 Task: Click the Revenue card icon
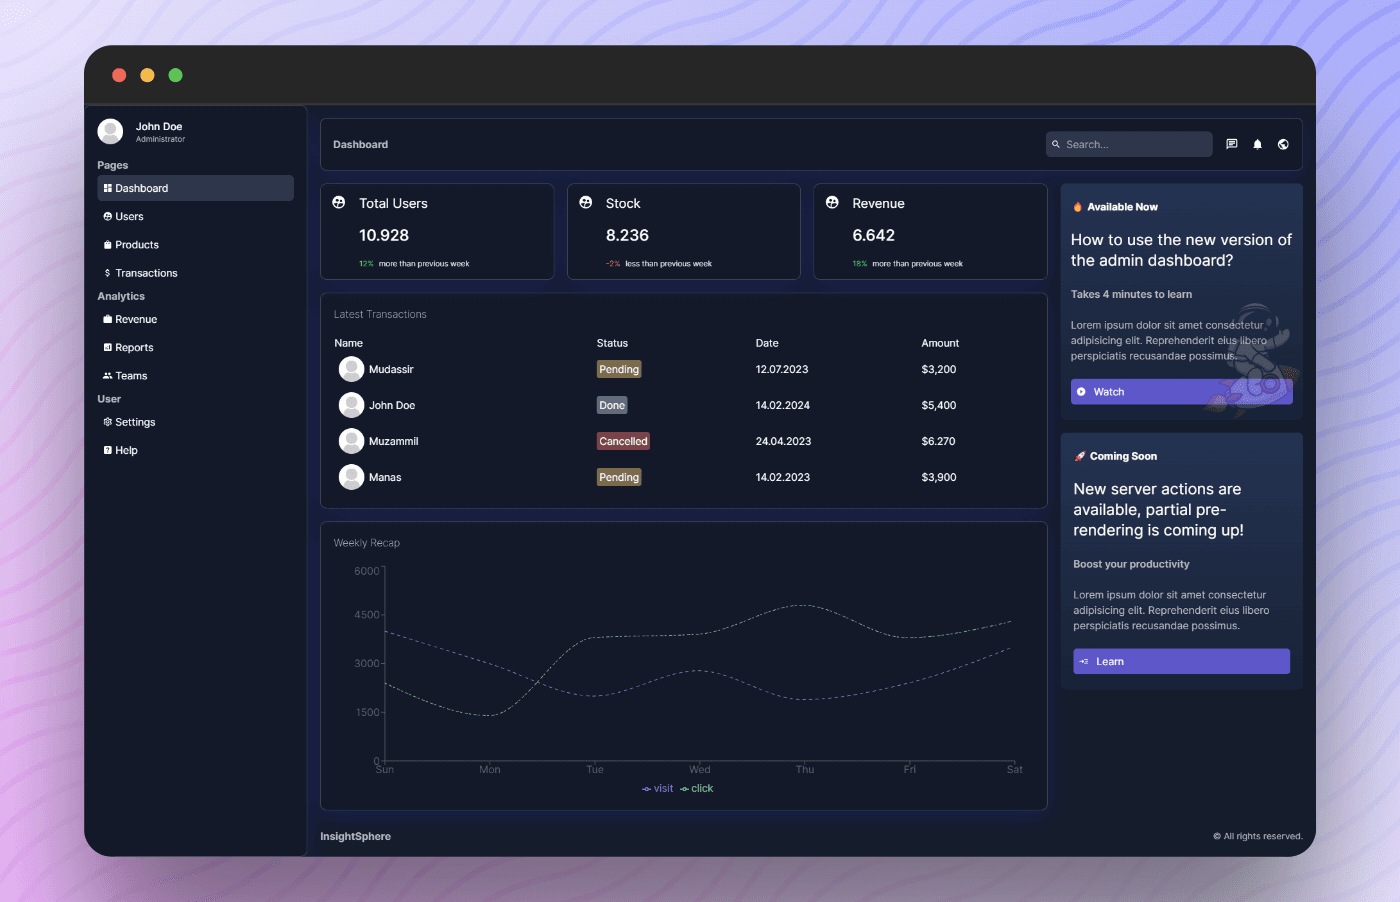tap(832, 203)
